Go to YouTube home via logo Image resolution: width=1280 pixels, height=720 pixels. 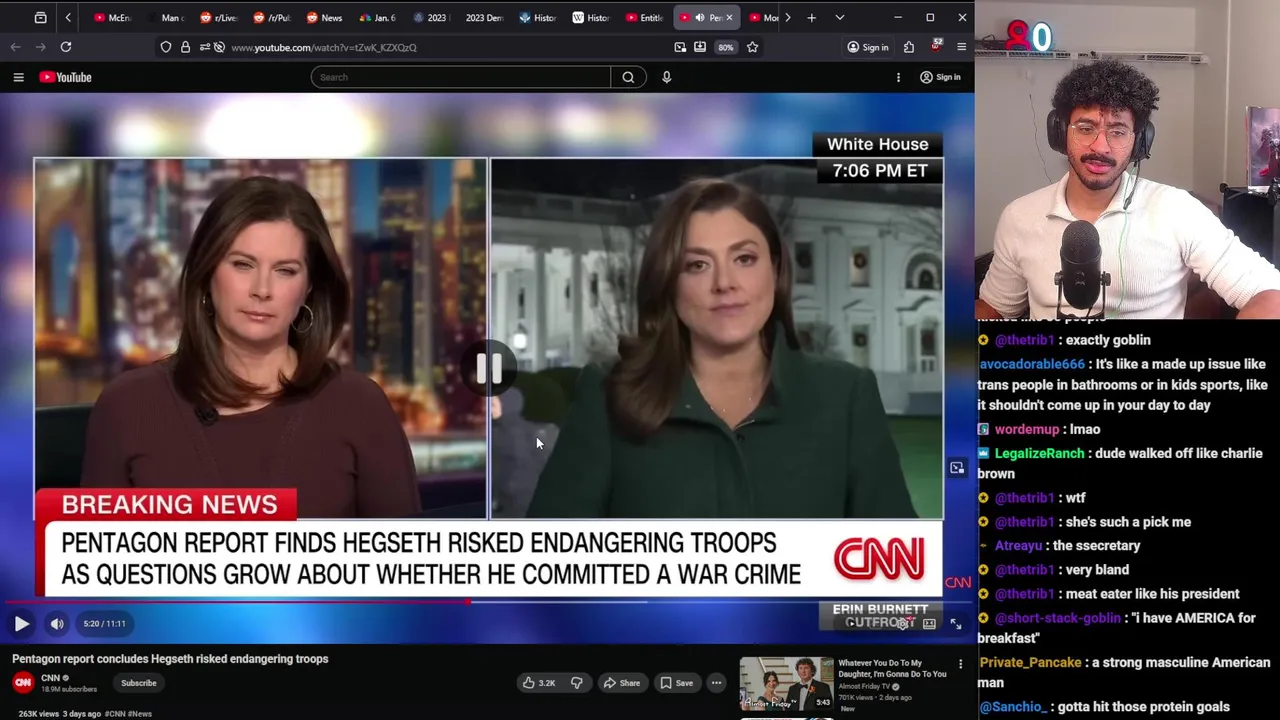(x=65, y=77)
